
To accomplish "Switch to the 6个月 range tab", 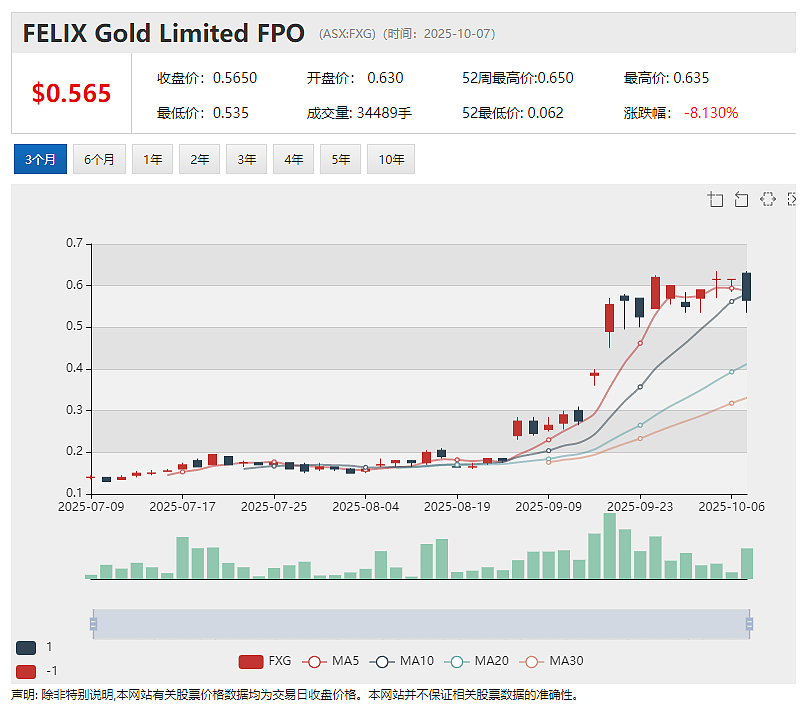I will 99,160.
